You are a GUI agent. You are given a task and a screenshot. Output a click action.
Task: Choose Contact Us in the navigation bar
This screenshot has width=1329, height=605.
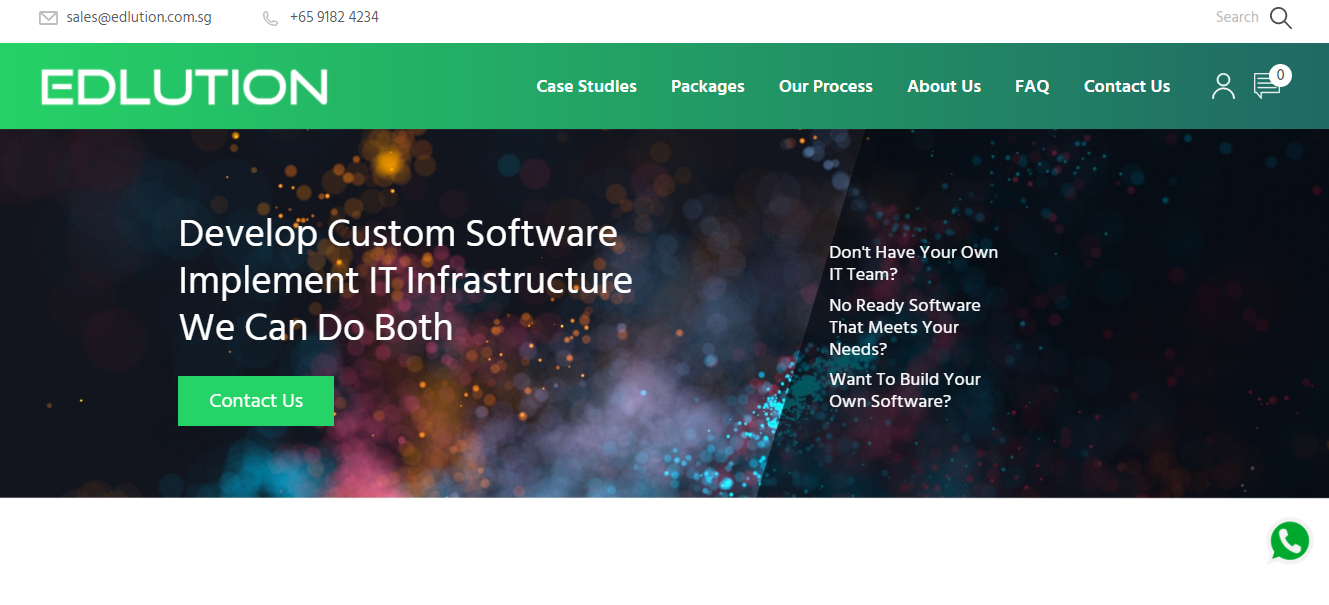coord(1127,86)
